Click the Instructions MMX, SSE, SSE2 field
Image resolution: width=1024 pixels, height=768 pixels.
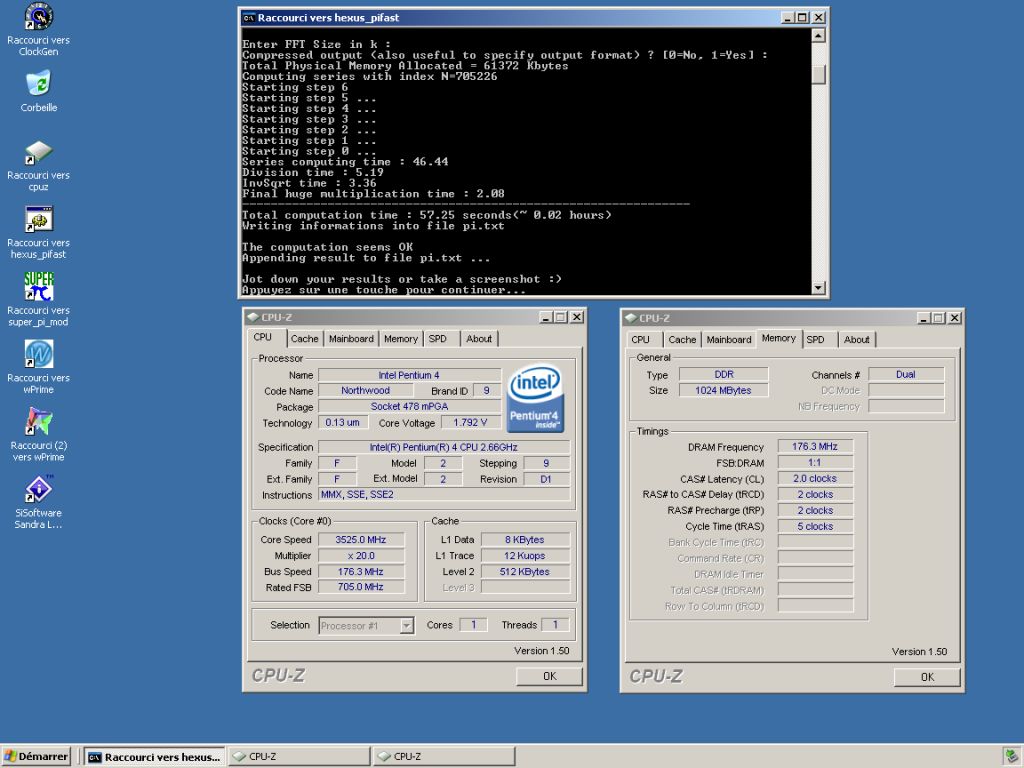click(x=443, y=494)
